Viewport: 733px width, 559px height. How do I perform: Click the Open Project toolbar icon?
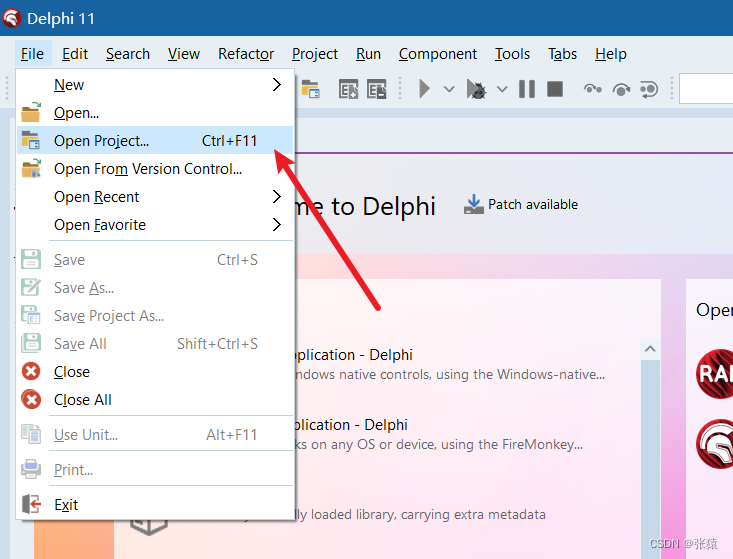click(310, 89)
